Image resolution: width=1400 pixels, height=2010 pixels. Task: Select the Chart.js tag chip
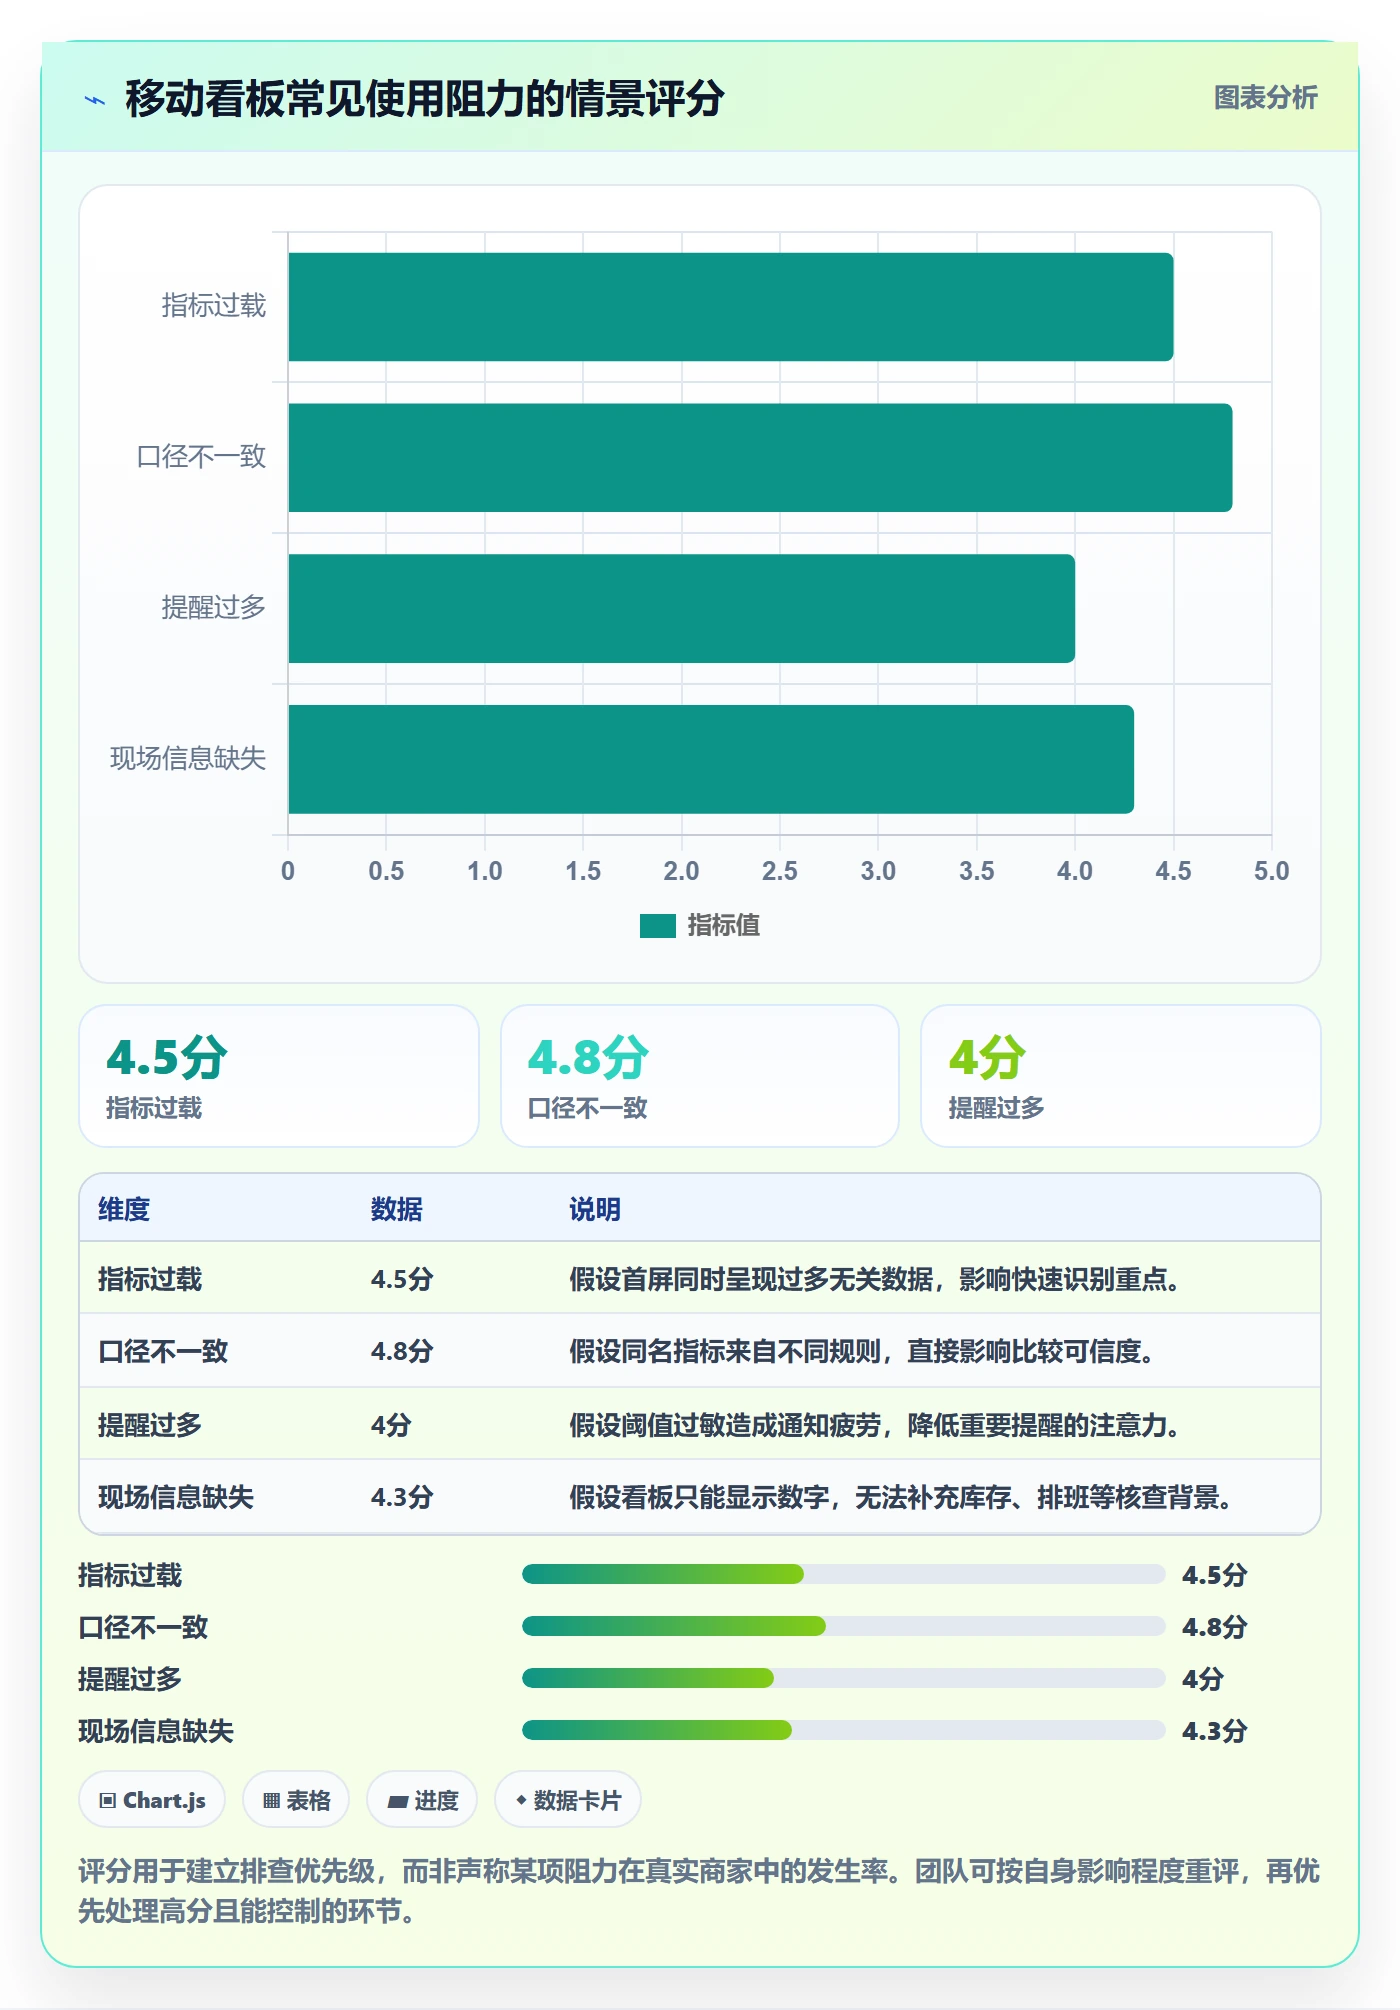point(152,1800)
